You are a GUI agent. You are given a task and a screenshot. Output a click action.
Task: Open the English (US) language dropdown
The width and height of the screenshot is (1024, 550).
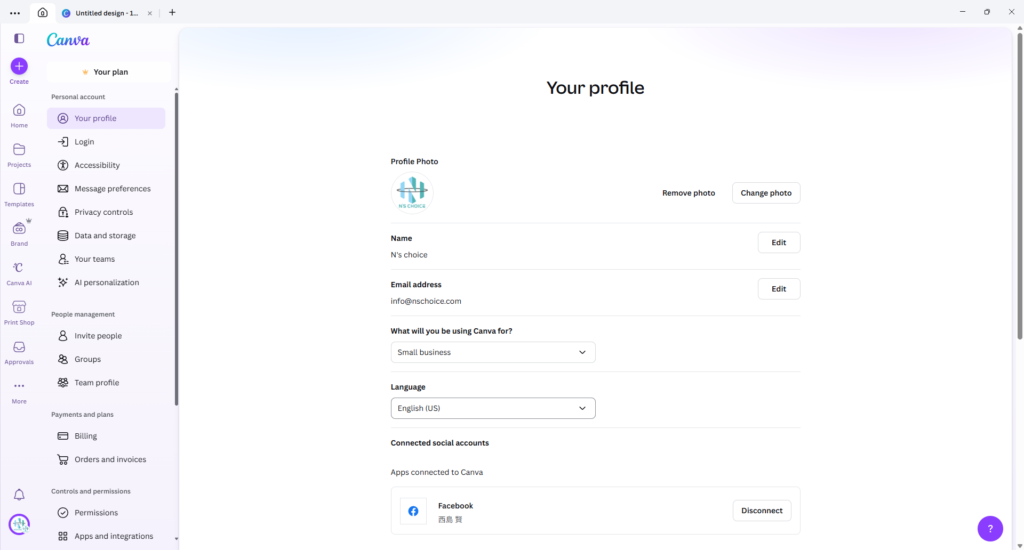coord(492,408)
